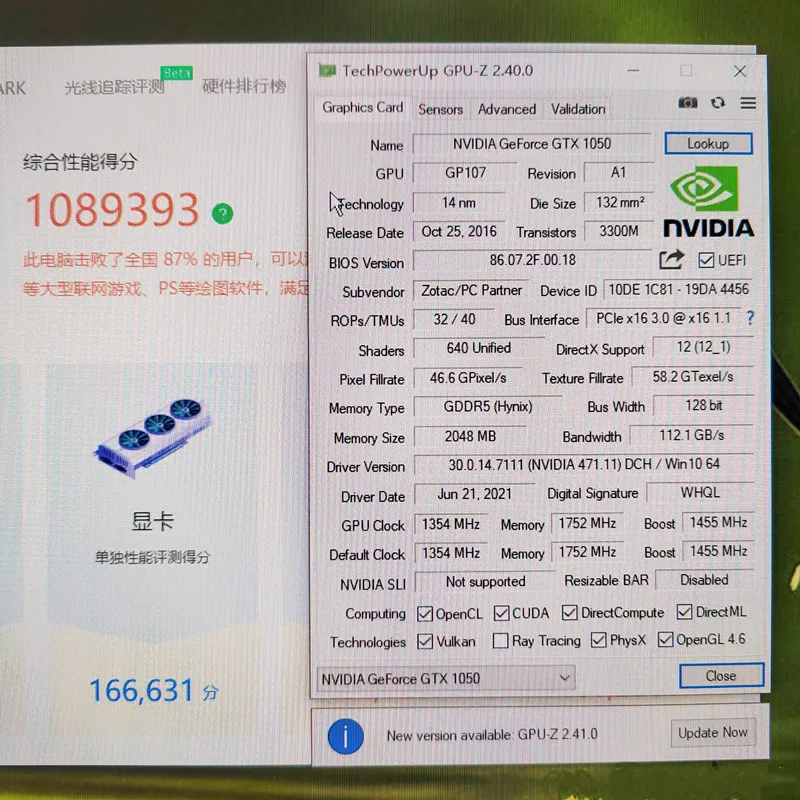Screen dimensions: 800x800
Task: Click the Transistors field 3300M
Action: pyautogui.click(x=618, y=231)
